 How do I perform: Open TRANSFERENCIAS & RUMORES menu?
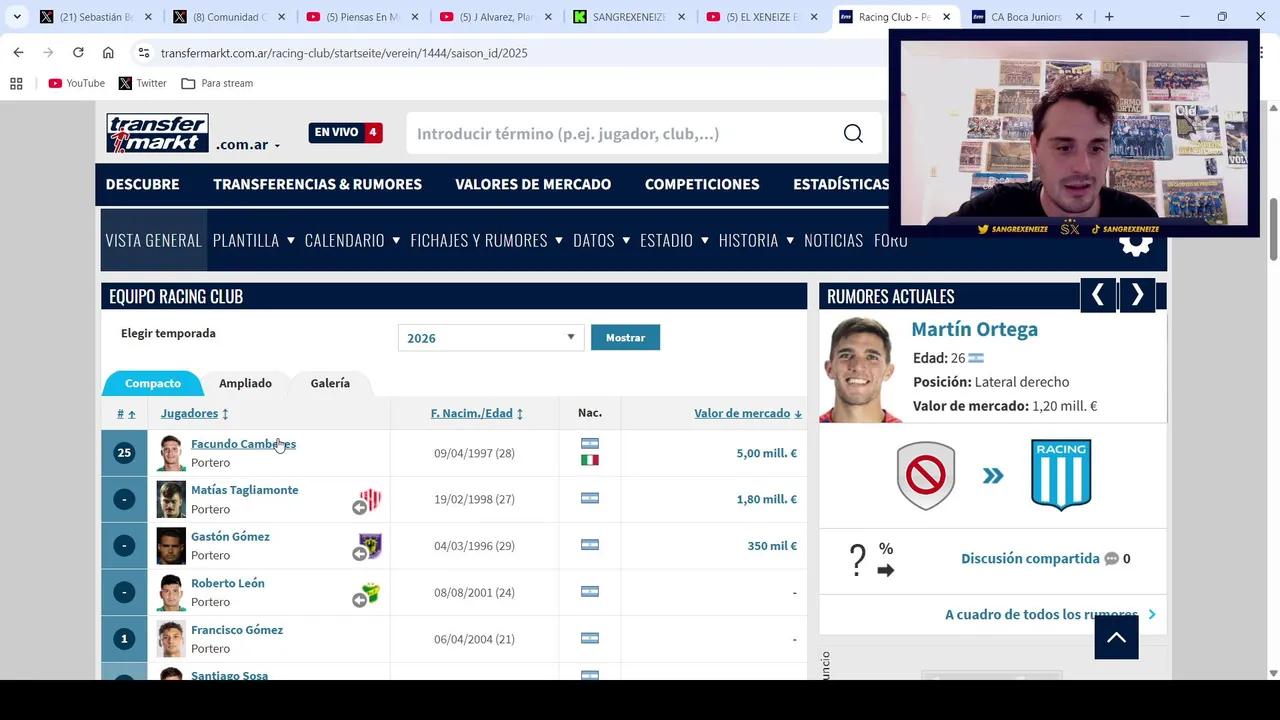click(317, 184)
